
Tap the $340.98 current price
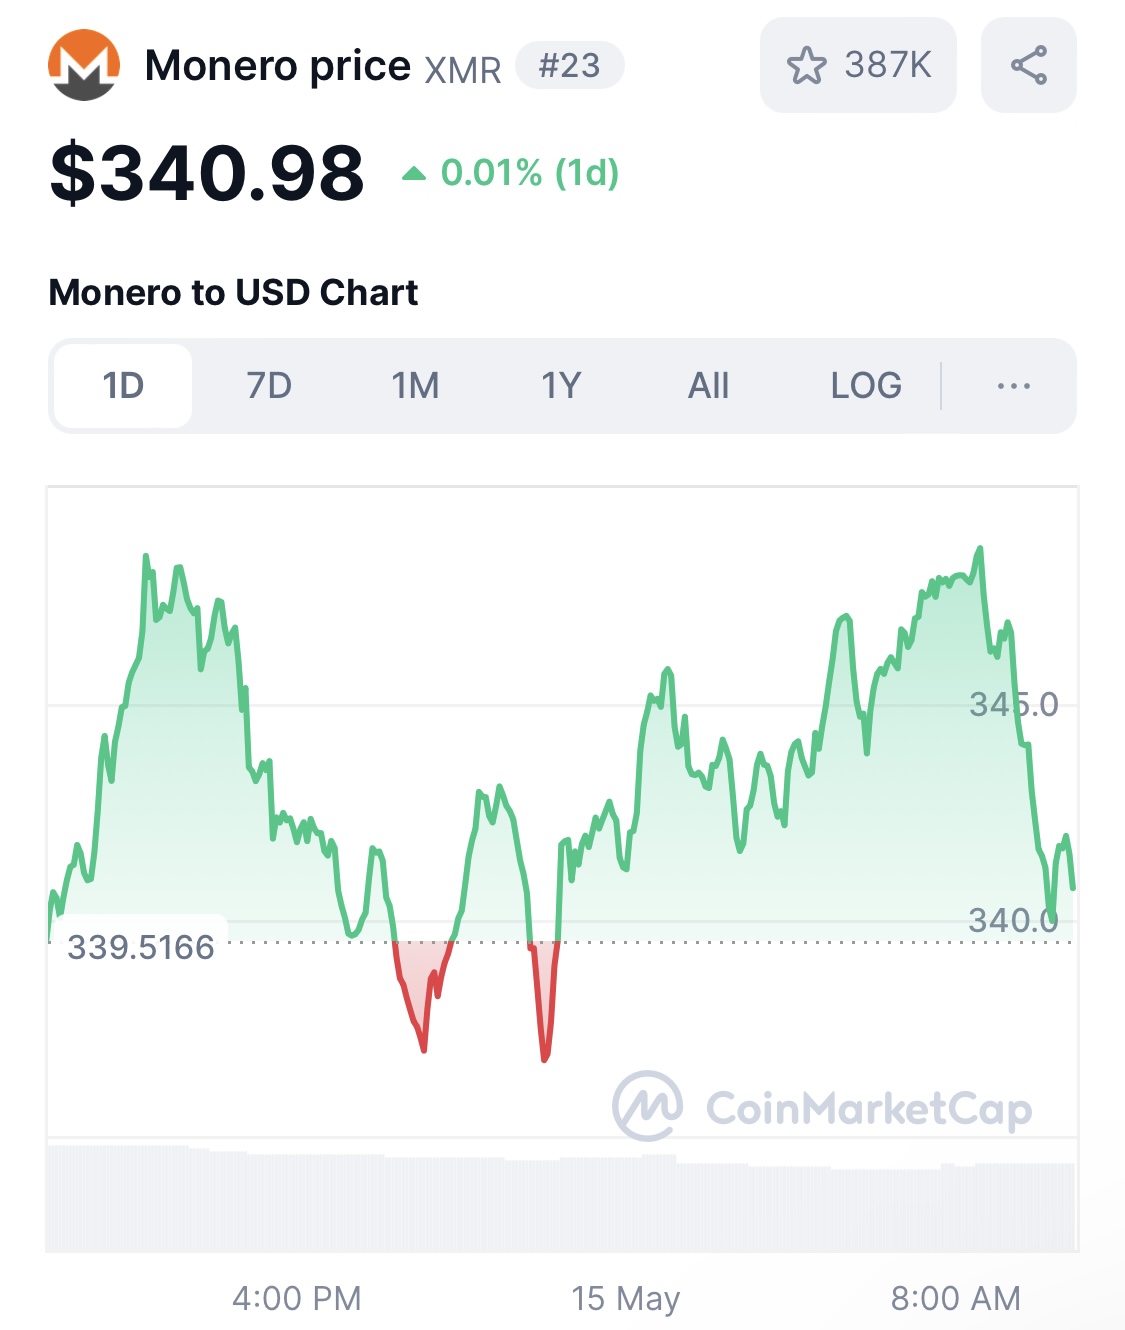pos(207,173)
